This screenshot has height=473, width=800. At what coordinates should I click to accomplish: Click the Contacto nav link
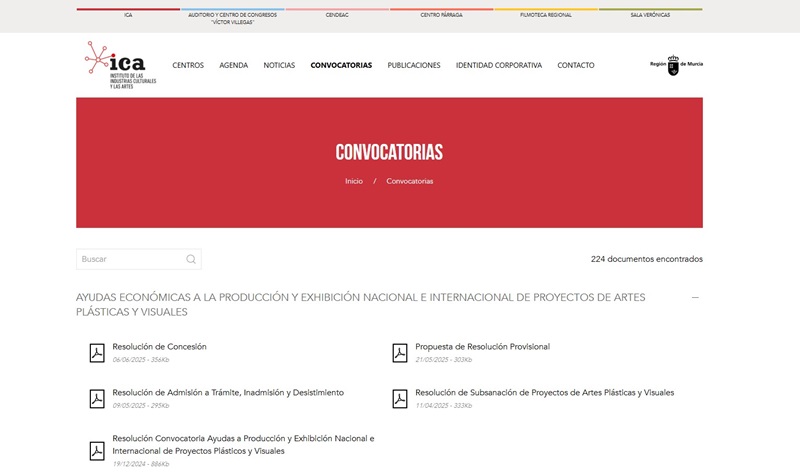576,66
